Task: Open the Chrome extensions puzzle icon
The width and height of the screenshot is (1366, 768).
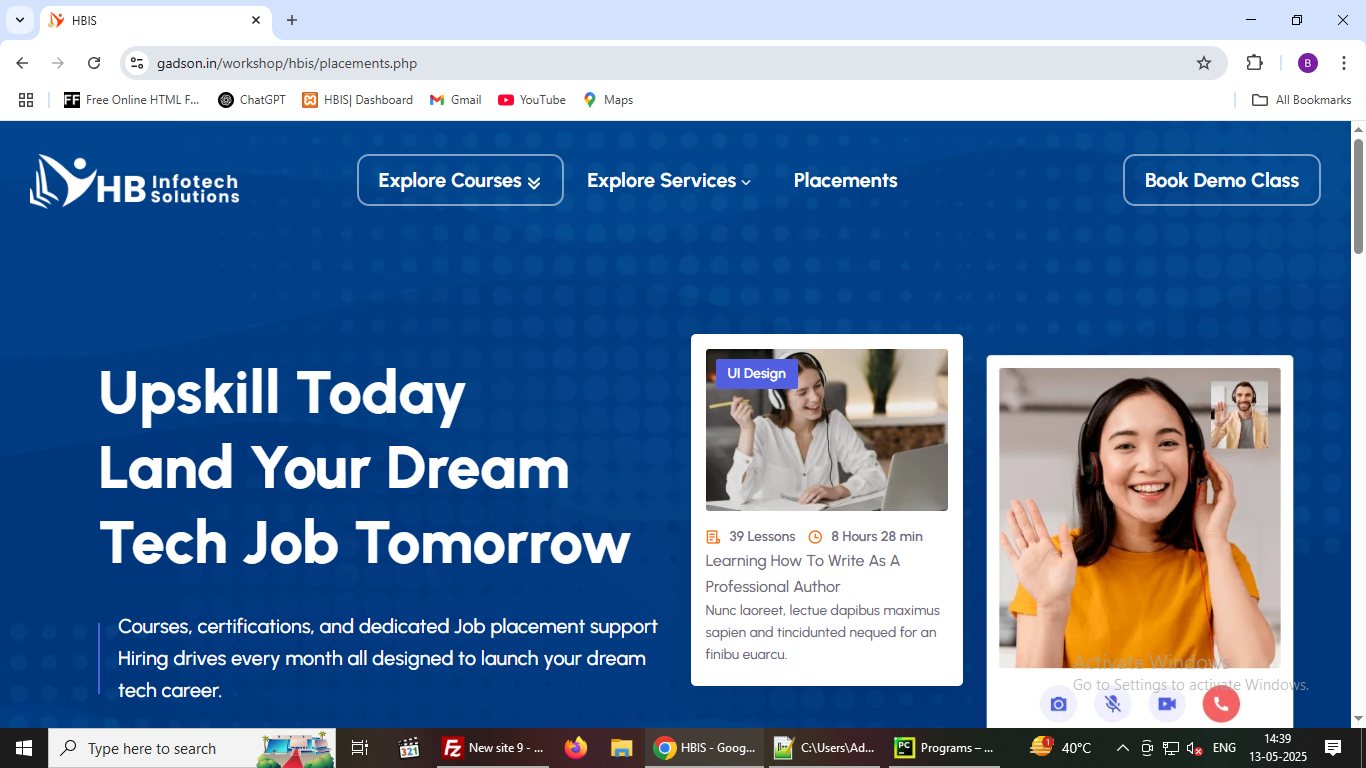Action: 1254,63
